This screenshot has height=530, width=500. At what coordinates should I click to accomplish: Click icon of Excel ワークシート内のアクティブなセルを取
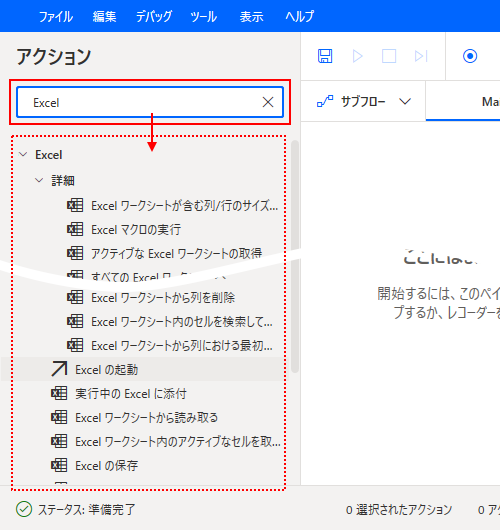point(59,441)
